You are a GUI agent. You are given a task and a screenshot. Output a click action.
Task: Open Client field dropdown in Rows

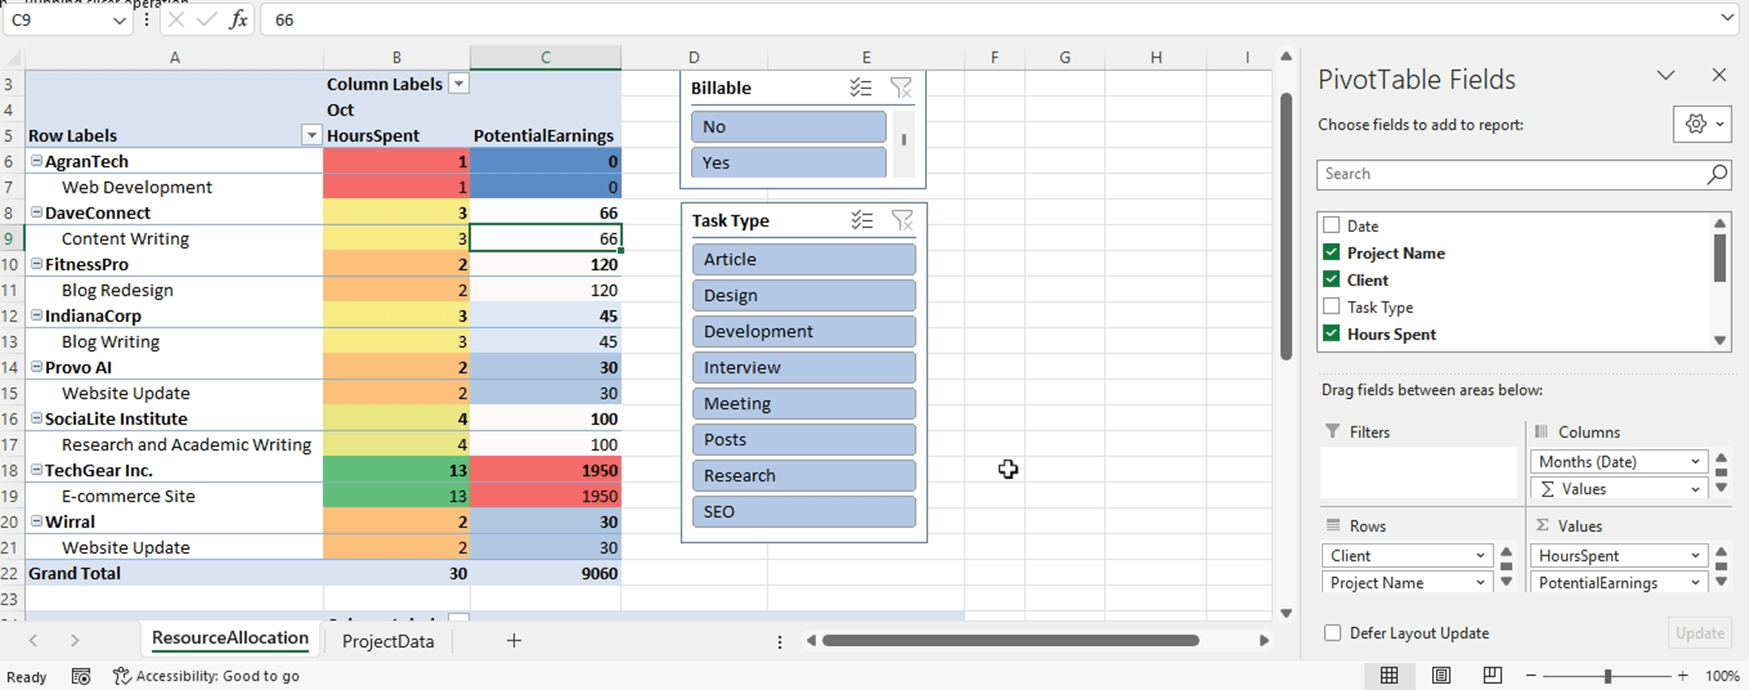tap(1481, 556)
